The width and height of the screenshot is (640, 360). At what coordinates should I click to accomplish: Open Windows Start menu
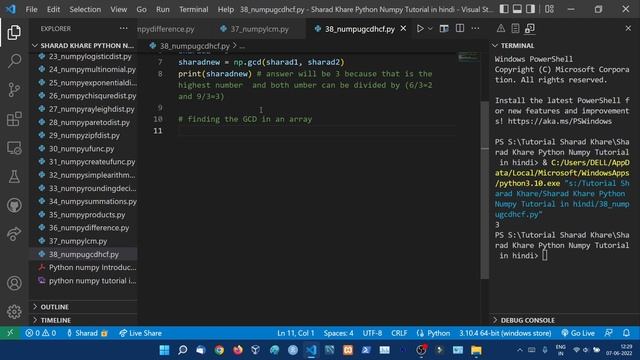(x=164, y=350)
